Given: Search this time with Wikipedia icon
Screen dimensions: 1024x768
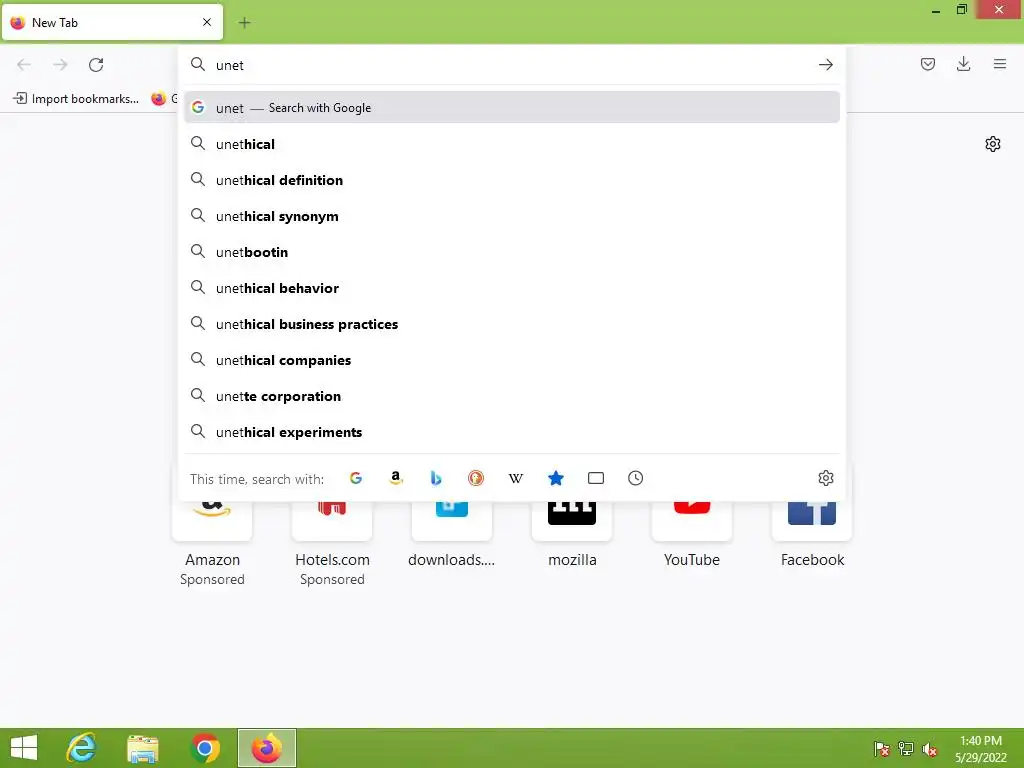Looking at the screenshot, I should pos(516,478).
